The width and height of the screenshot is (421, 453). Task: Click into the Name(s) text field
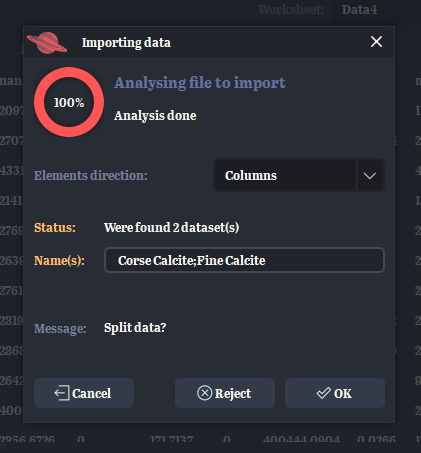coord(244,260)
